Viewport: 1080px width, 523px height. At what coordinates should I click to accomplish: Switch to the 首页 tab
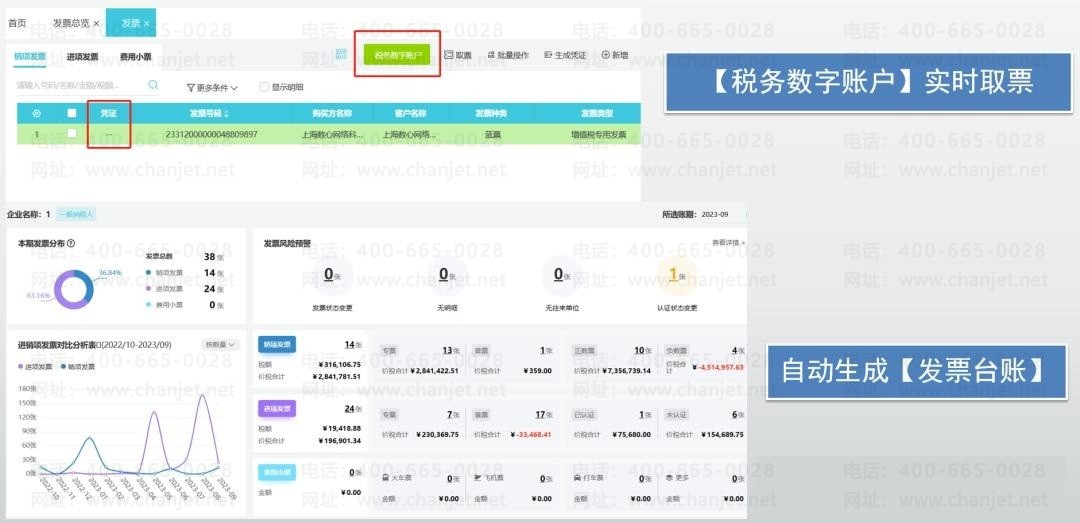(x=17, y=23)
